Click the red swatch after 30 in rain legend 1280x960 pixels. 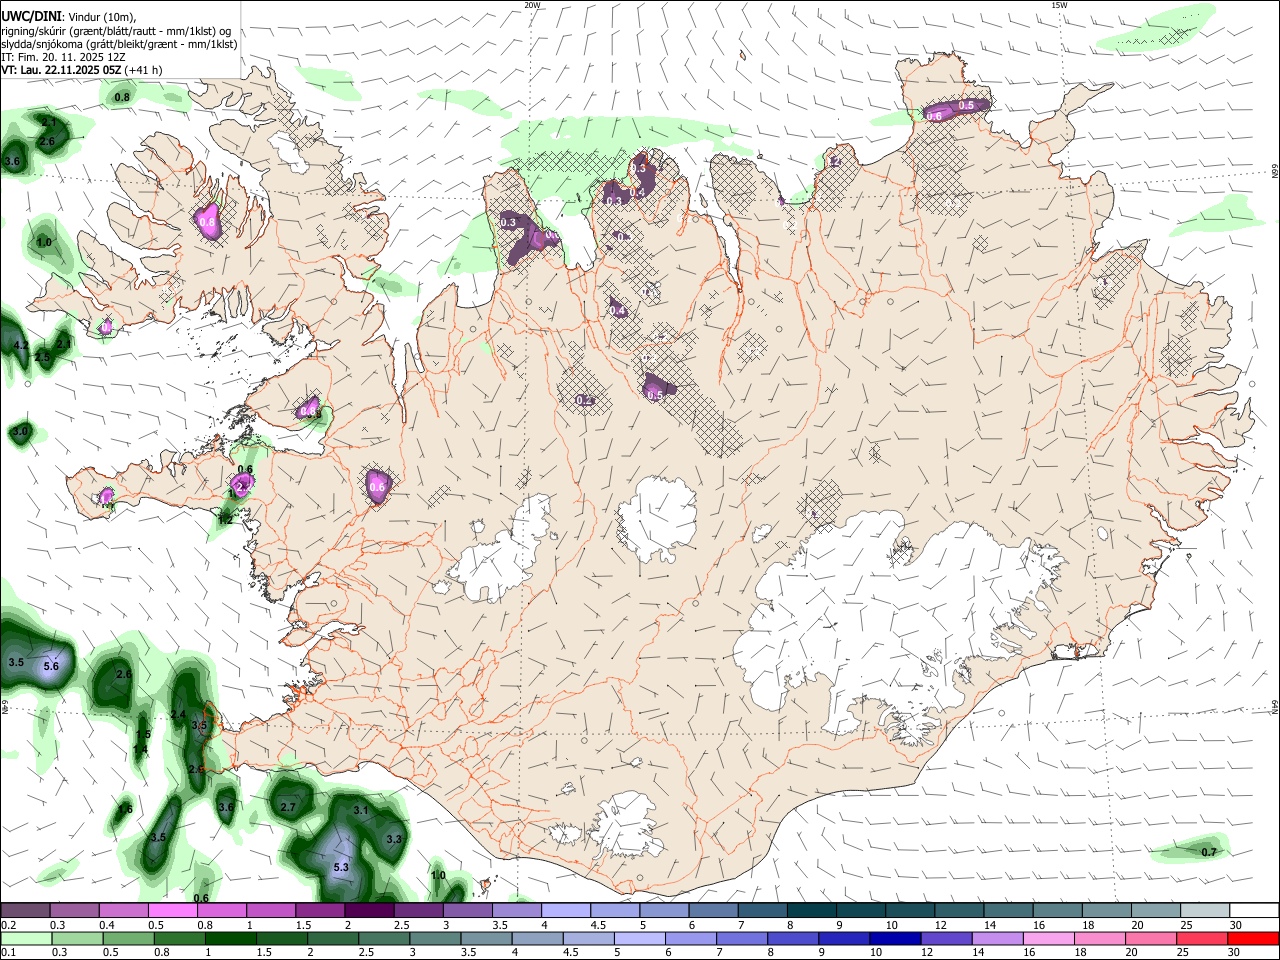[1254, 938]
